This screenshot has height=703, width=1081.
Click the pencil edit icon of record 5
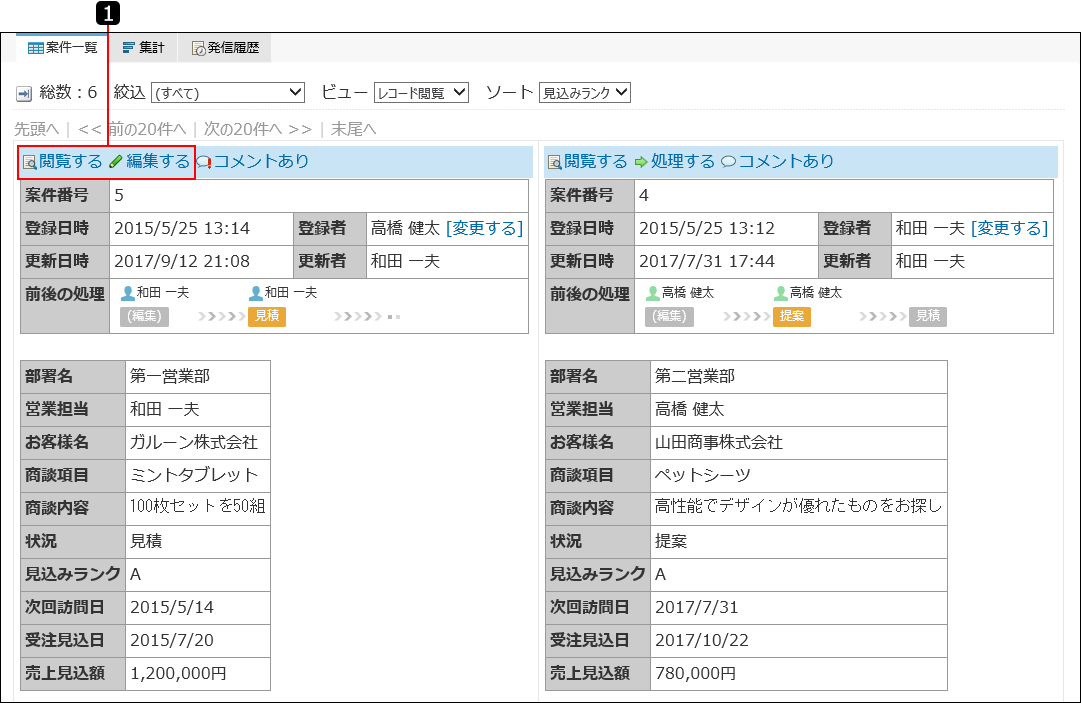click(116, 162)
